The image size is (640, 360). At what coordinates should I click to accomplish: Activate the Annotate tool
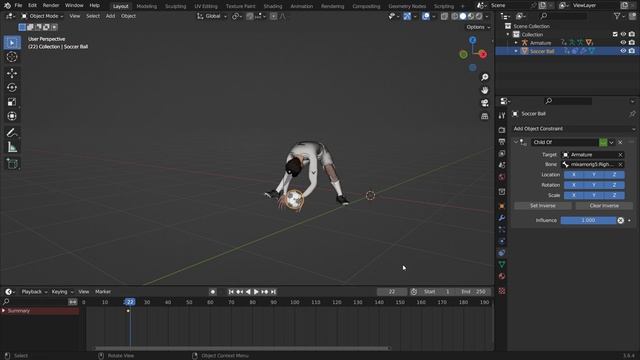coord(12,132)
